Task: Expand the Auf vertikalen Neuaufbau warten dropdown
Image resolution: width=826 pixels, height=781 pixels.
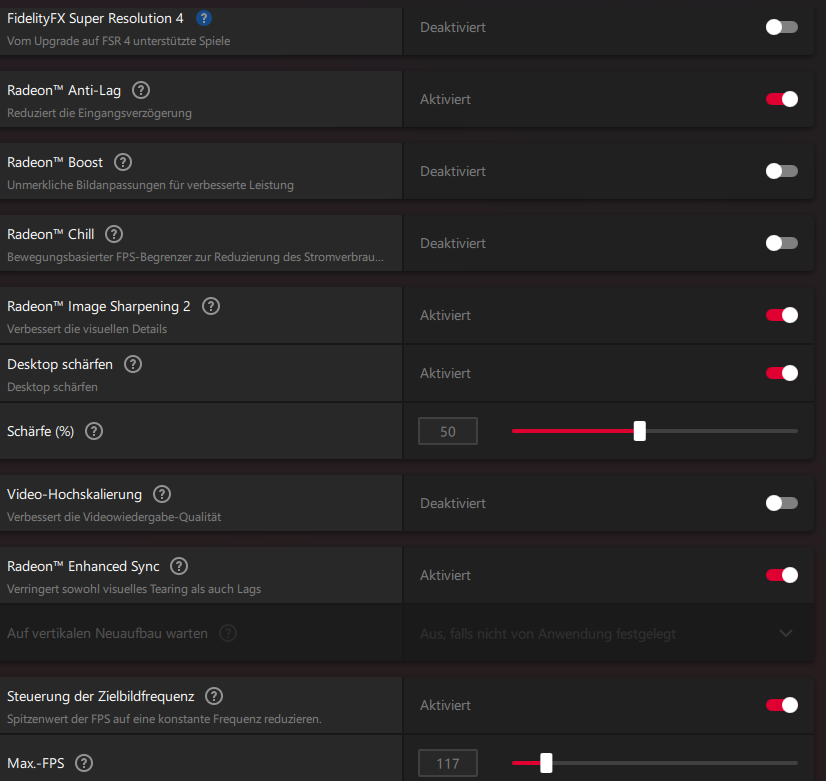Action: pos(608,633)
